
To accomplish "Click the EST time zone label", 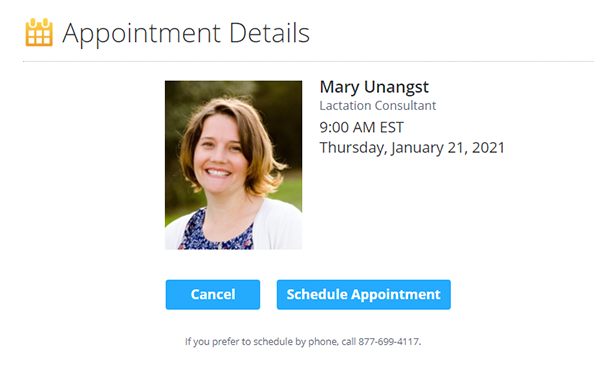I will [x=391, y=127].
